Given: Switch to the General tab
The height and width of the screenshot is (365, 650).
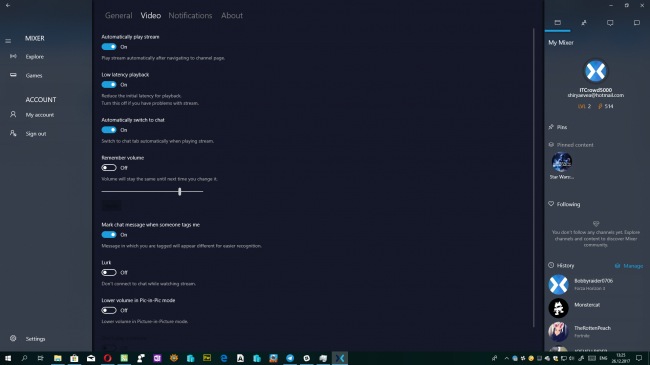Looking at the screenshot, I should 119,15.
